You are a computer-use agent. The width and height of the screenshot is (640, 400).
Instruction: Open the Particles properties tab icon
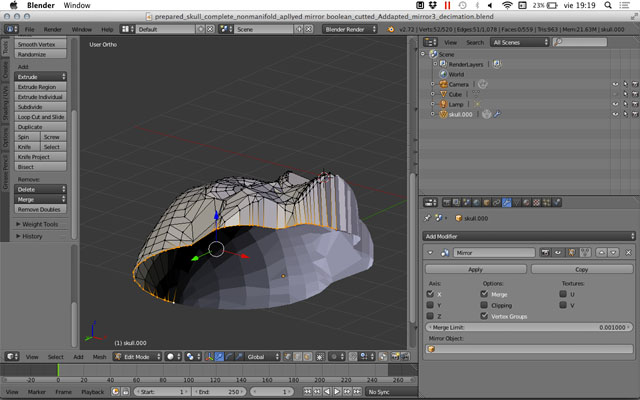(x=547, y=202)
